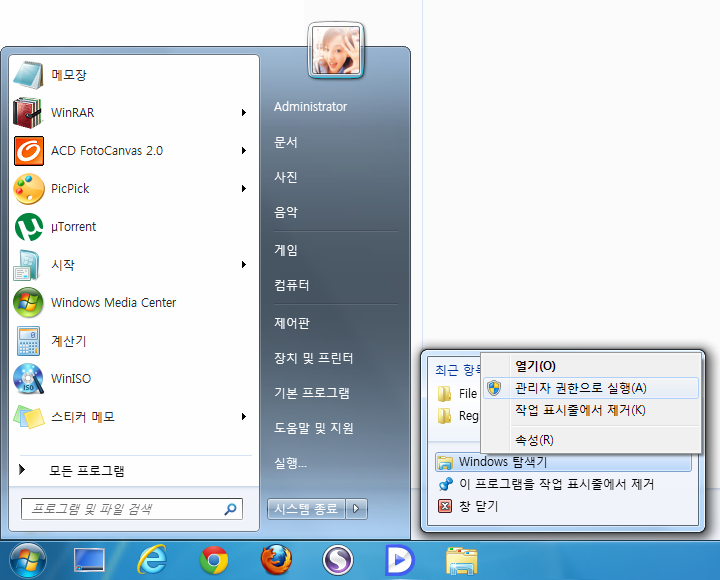
Task: Expand the WinRAR submenu arrow
Action: point(243,113)
